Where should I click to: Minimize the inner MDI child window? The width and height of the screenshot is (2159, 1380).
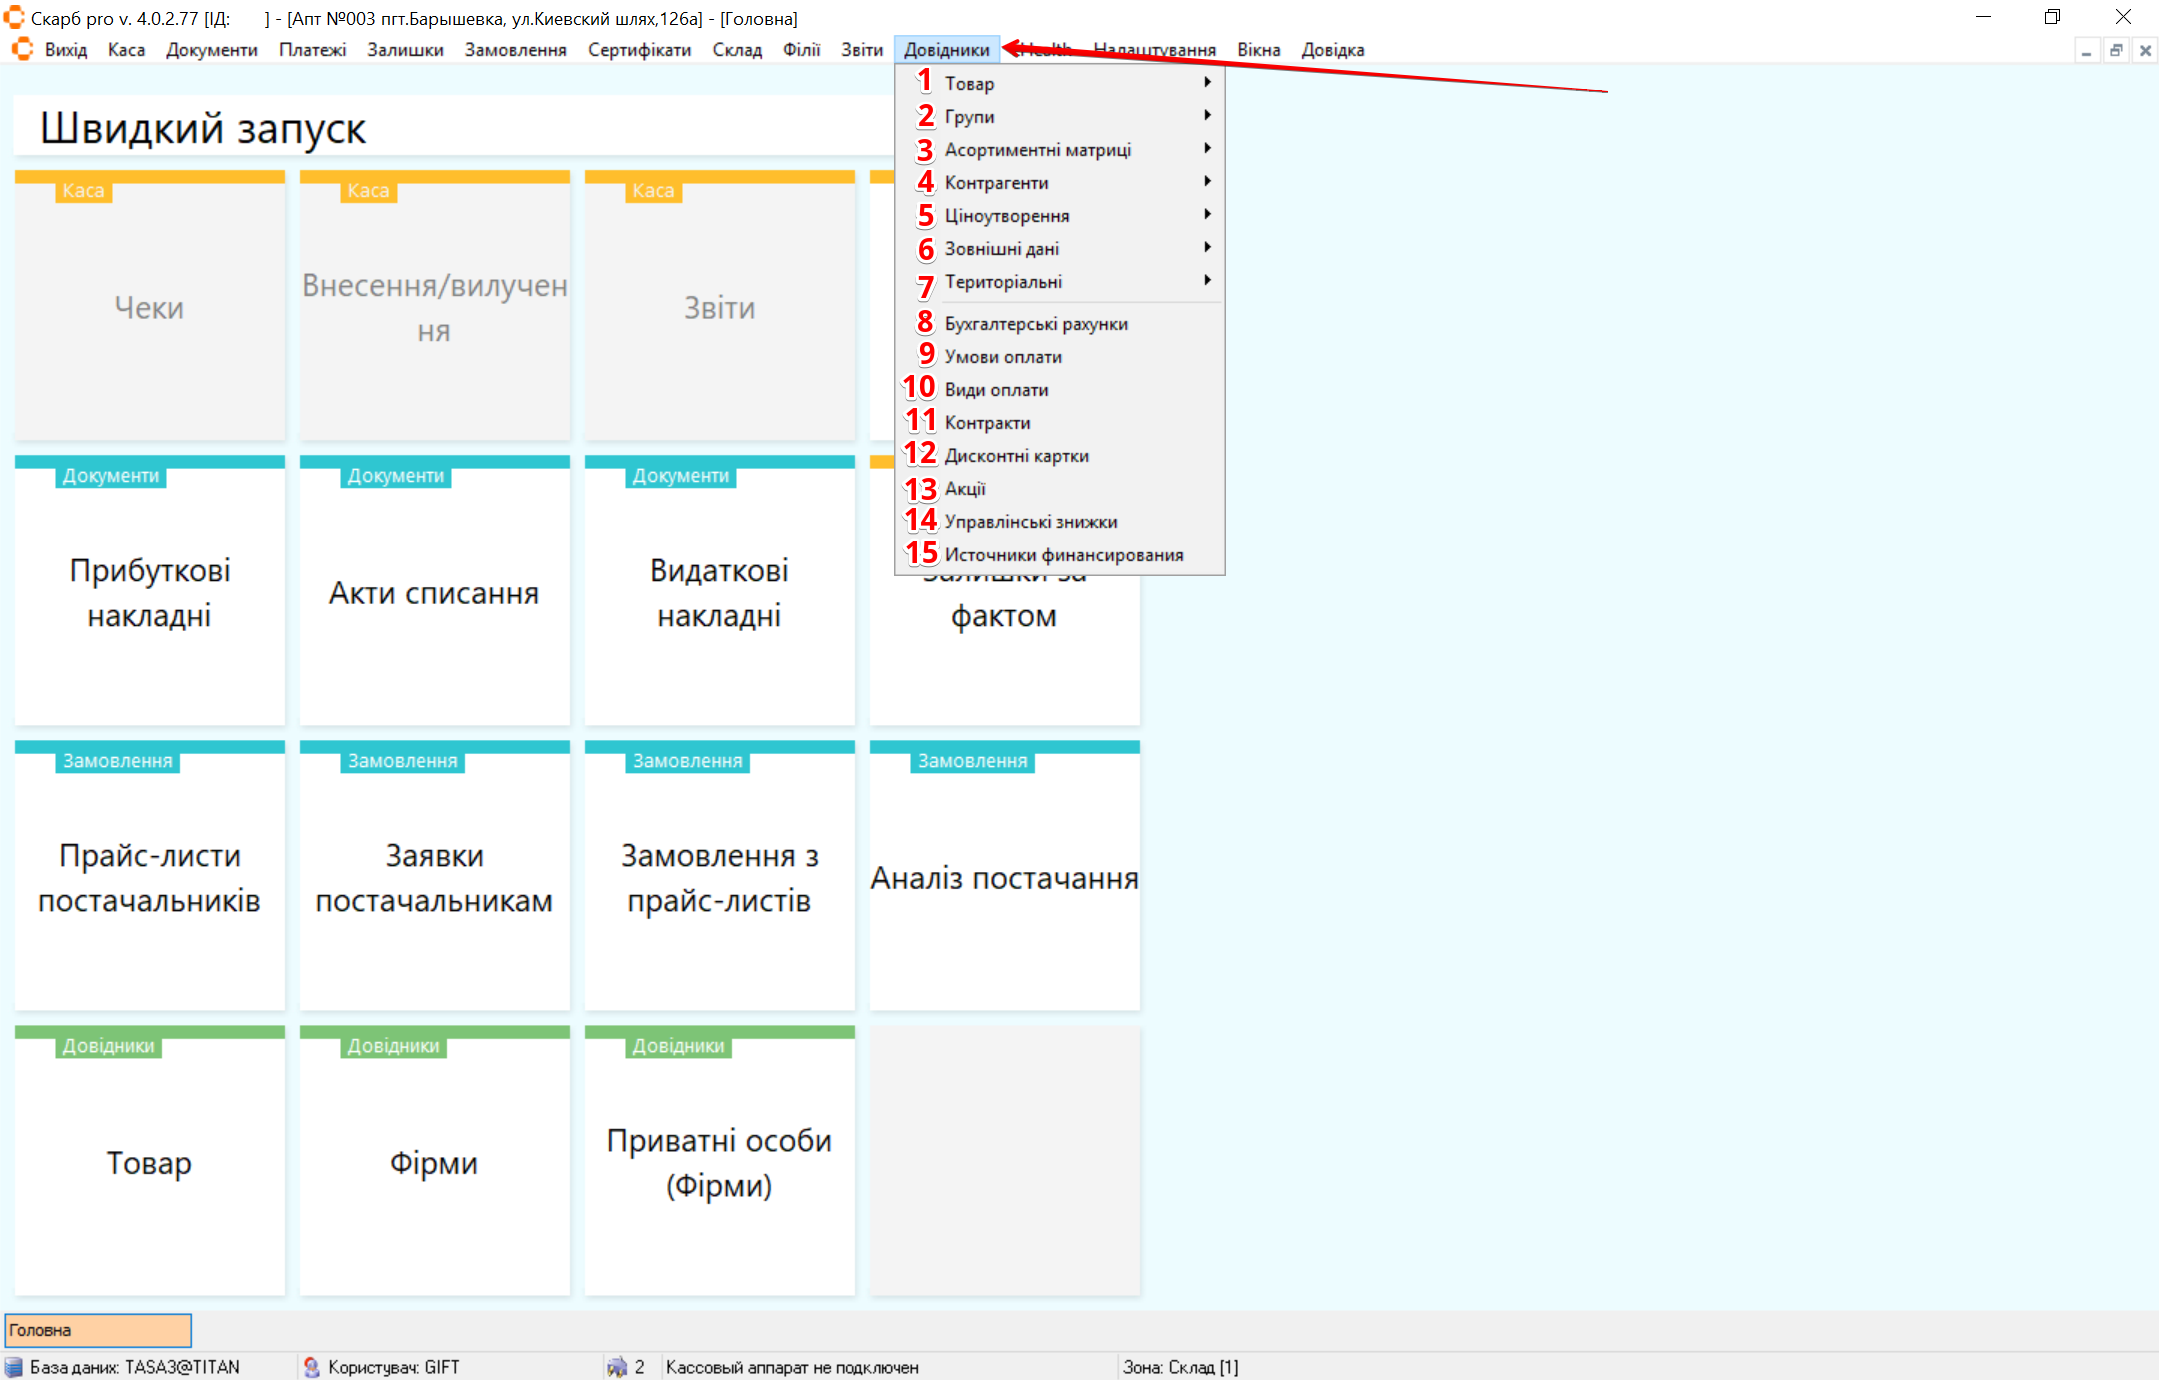click(x=2087, y=50)
